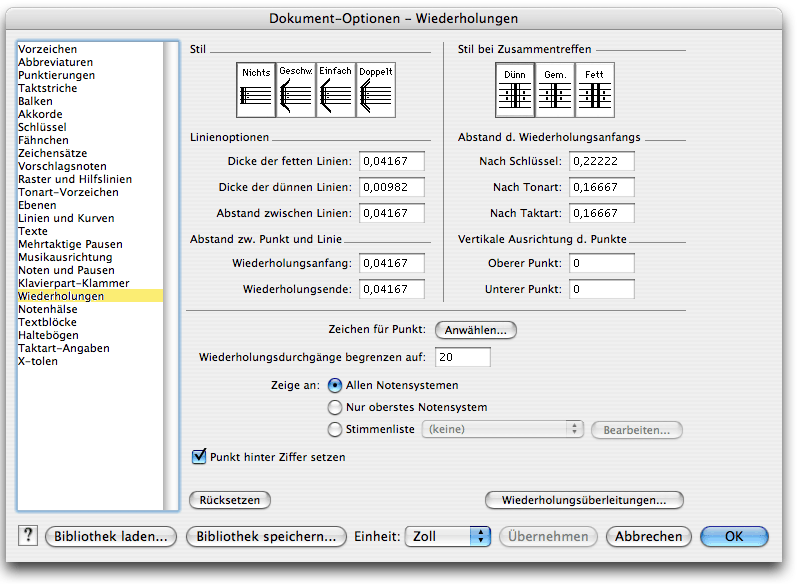The image size is (801, 584).
Task: Click Bibliothek laden...
Action: click(111, 536)
